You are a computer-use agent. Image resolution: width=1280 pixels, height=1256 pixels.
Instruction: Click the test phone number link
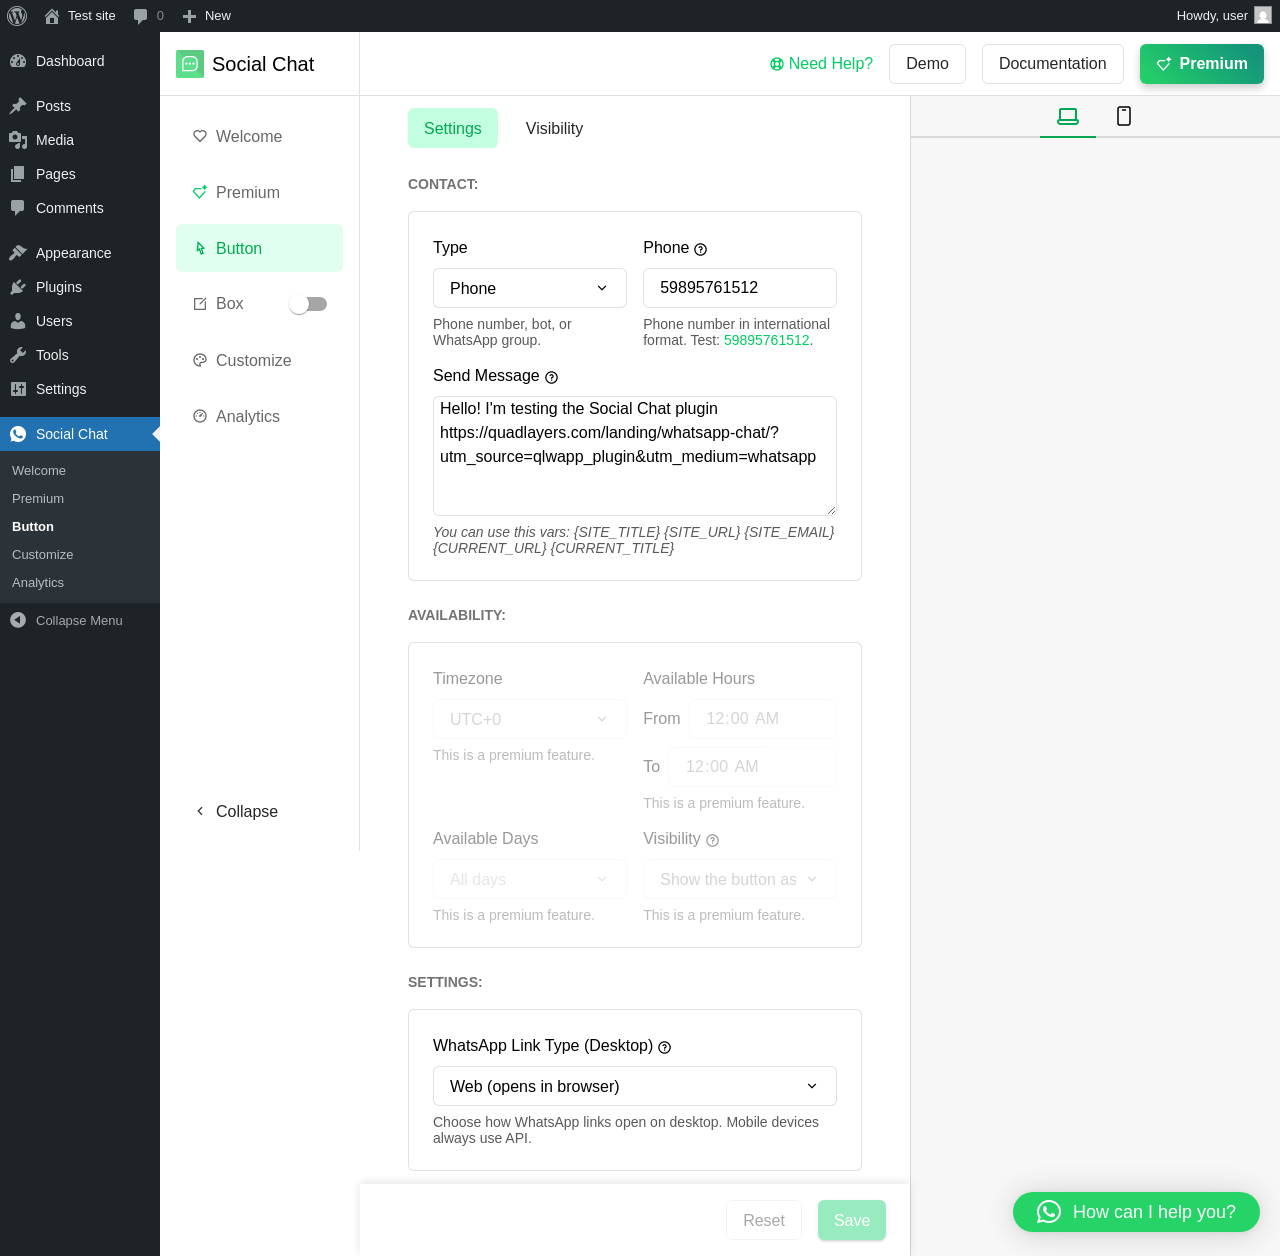click(x=766, y=340)
